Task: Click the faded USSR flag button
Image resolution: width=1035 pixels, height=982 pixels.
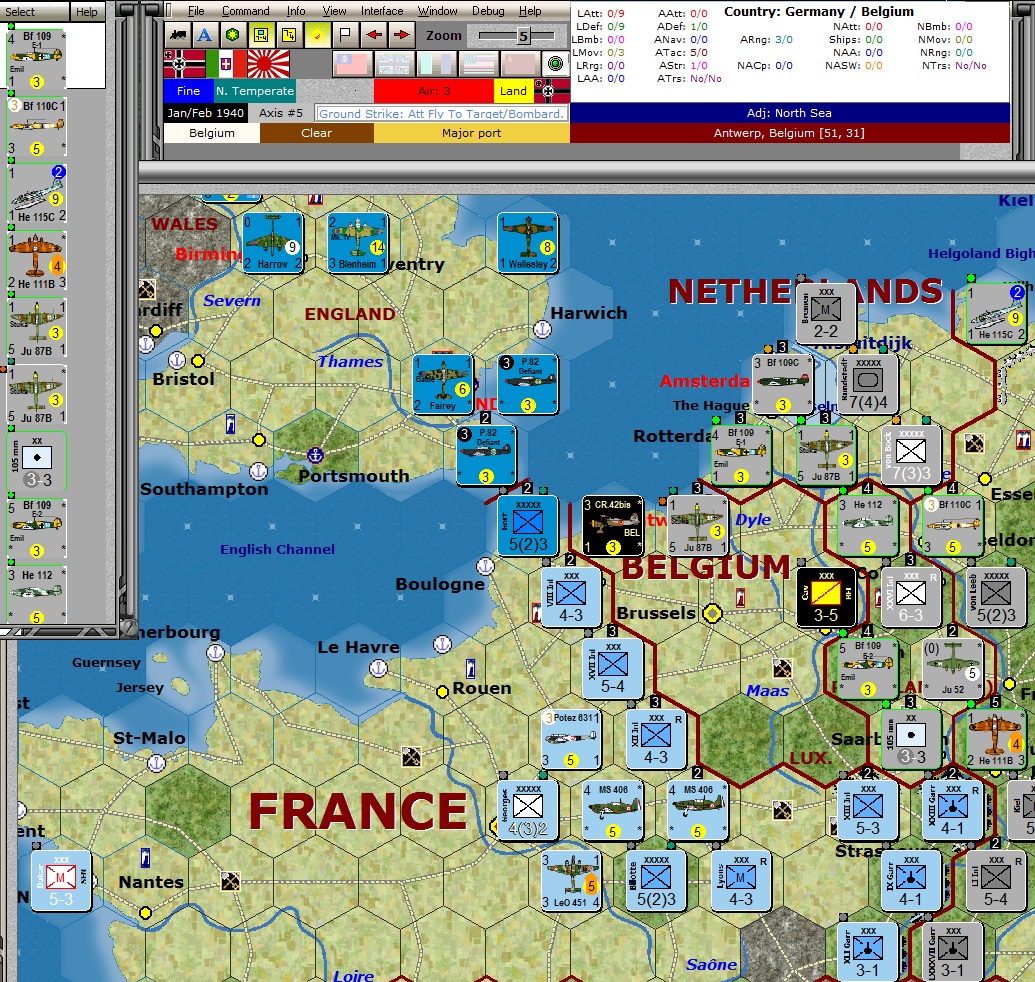Action: click(x=520, y=64)
